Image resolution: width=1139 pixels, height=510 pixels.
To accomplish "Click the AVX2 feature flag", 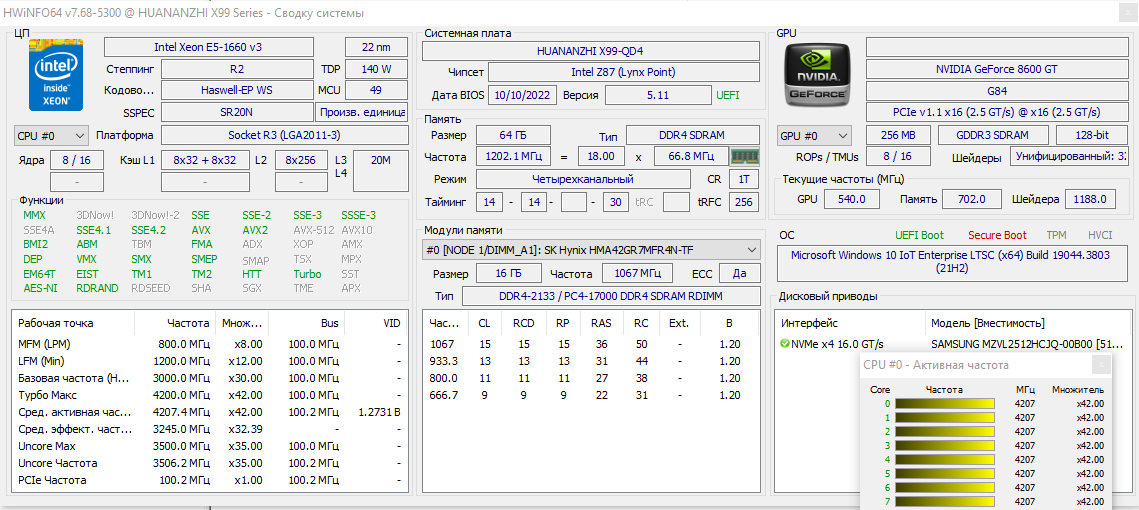I will [x=255, y=230].
